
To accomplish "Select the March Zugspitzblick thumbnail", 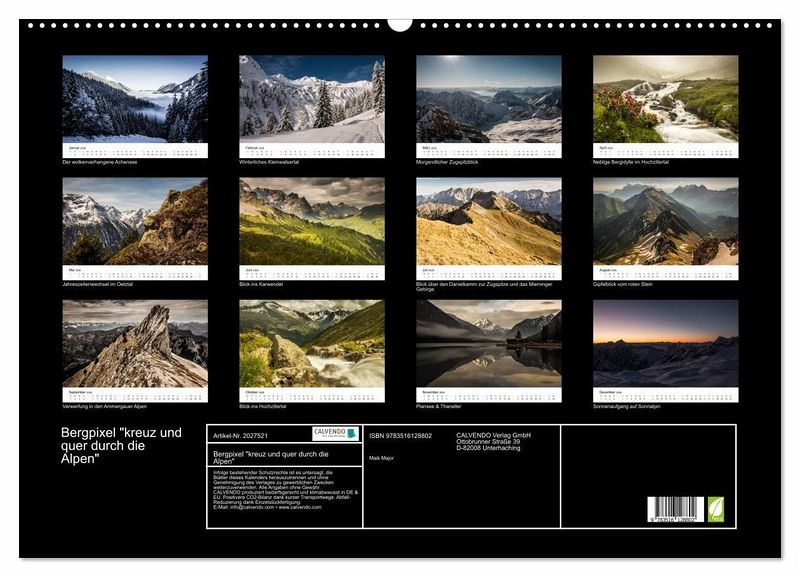I will click(489, 99).
